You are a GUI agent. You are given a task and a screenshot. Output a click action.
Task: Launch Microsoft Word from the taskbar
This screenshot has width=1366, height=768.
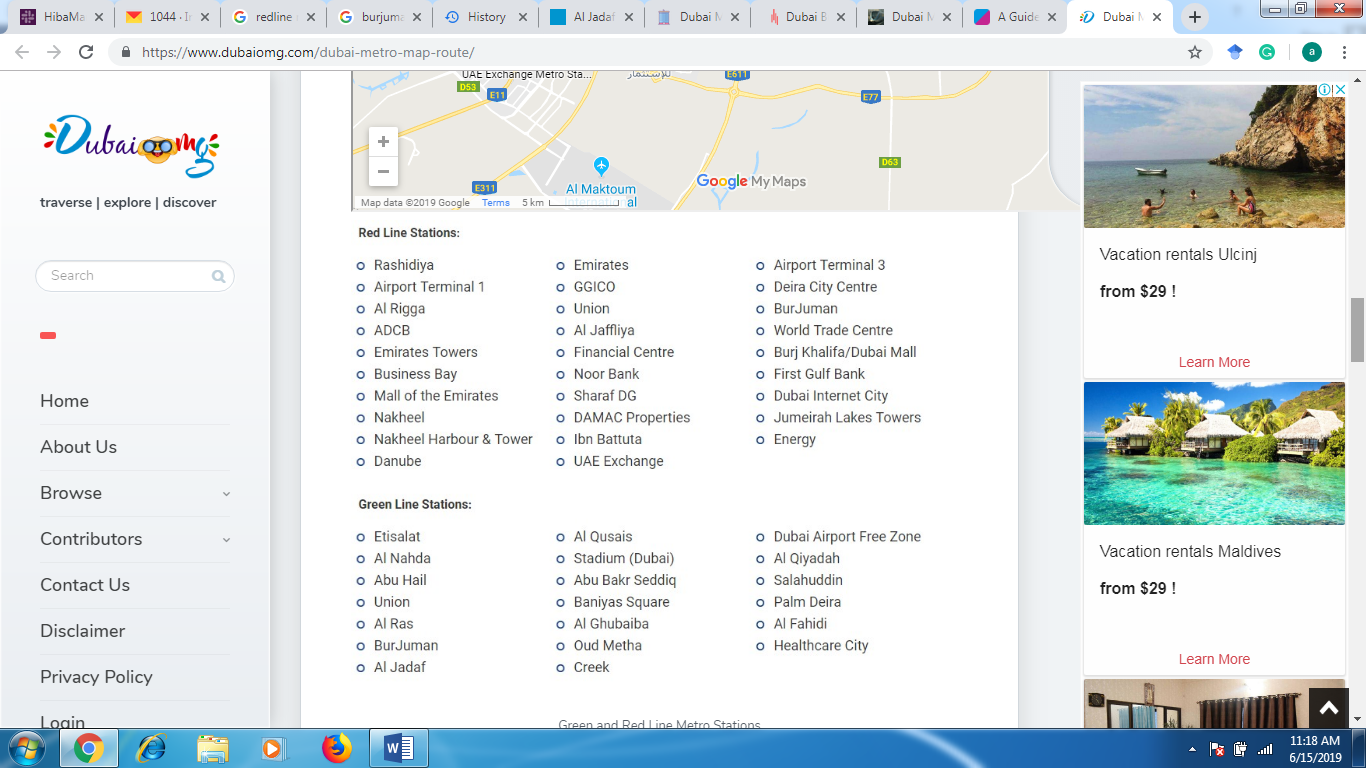399,746
